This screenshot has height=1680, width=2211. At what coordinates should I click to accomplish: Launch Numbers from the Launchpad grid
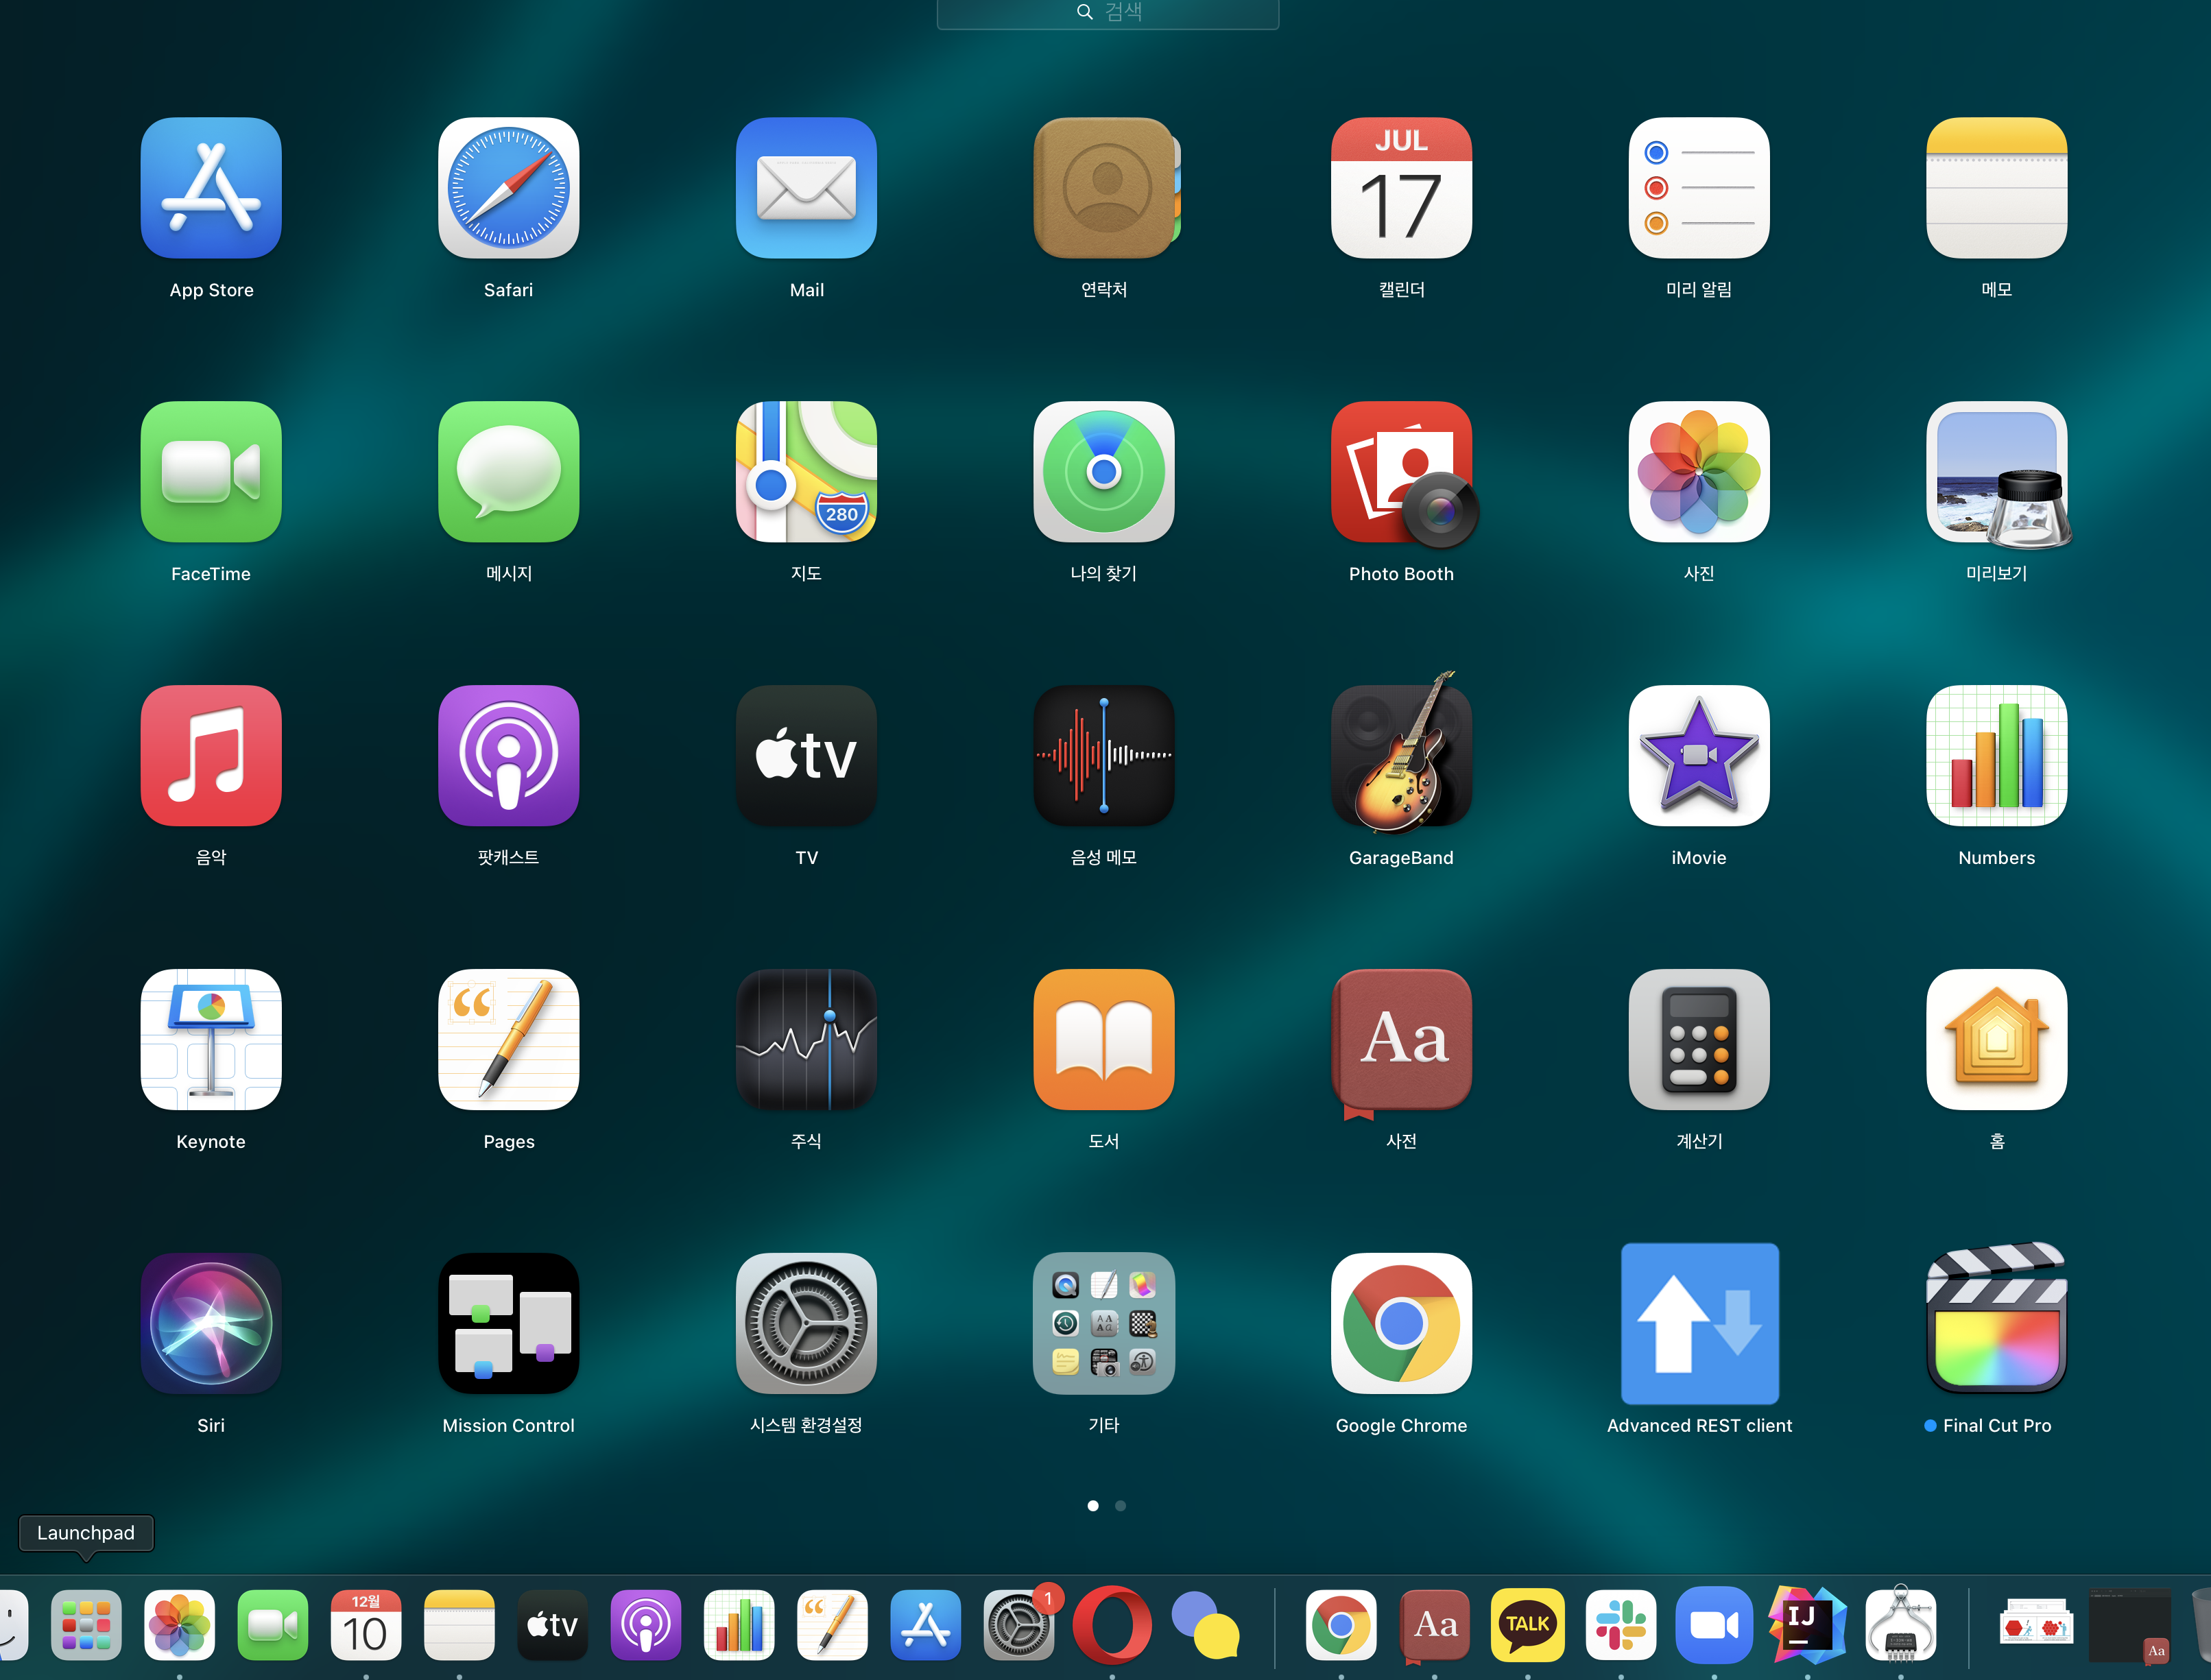(1996, 757)
